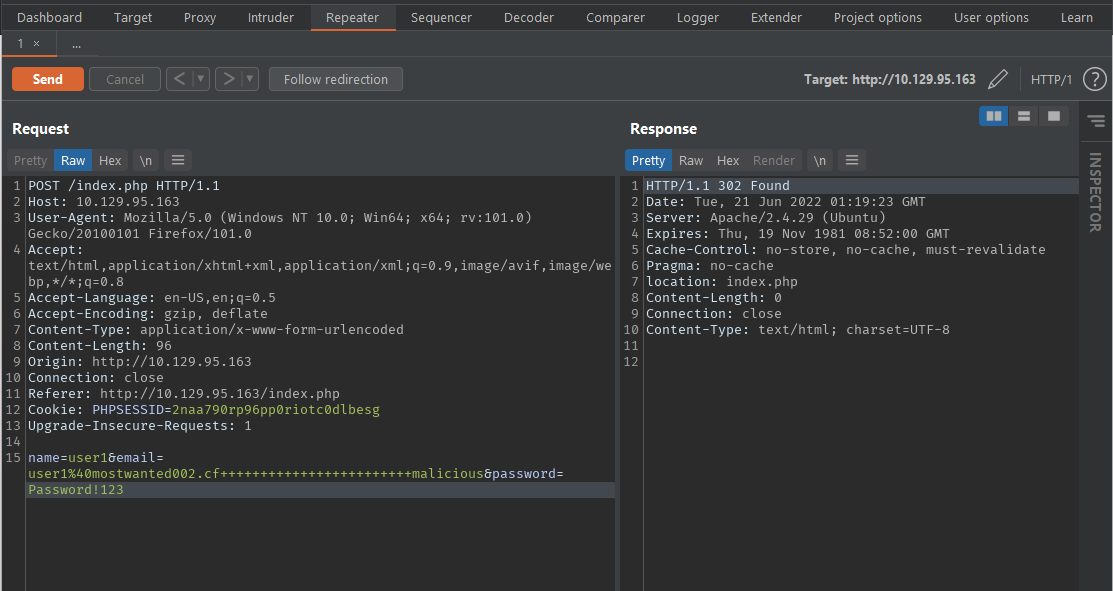This screenshot has width=1113, height=591.
Task: Edit target with the pencil icon
Action: coord(997,79)
